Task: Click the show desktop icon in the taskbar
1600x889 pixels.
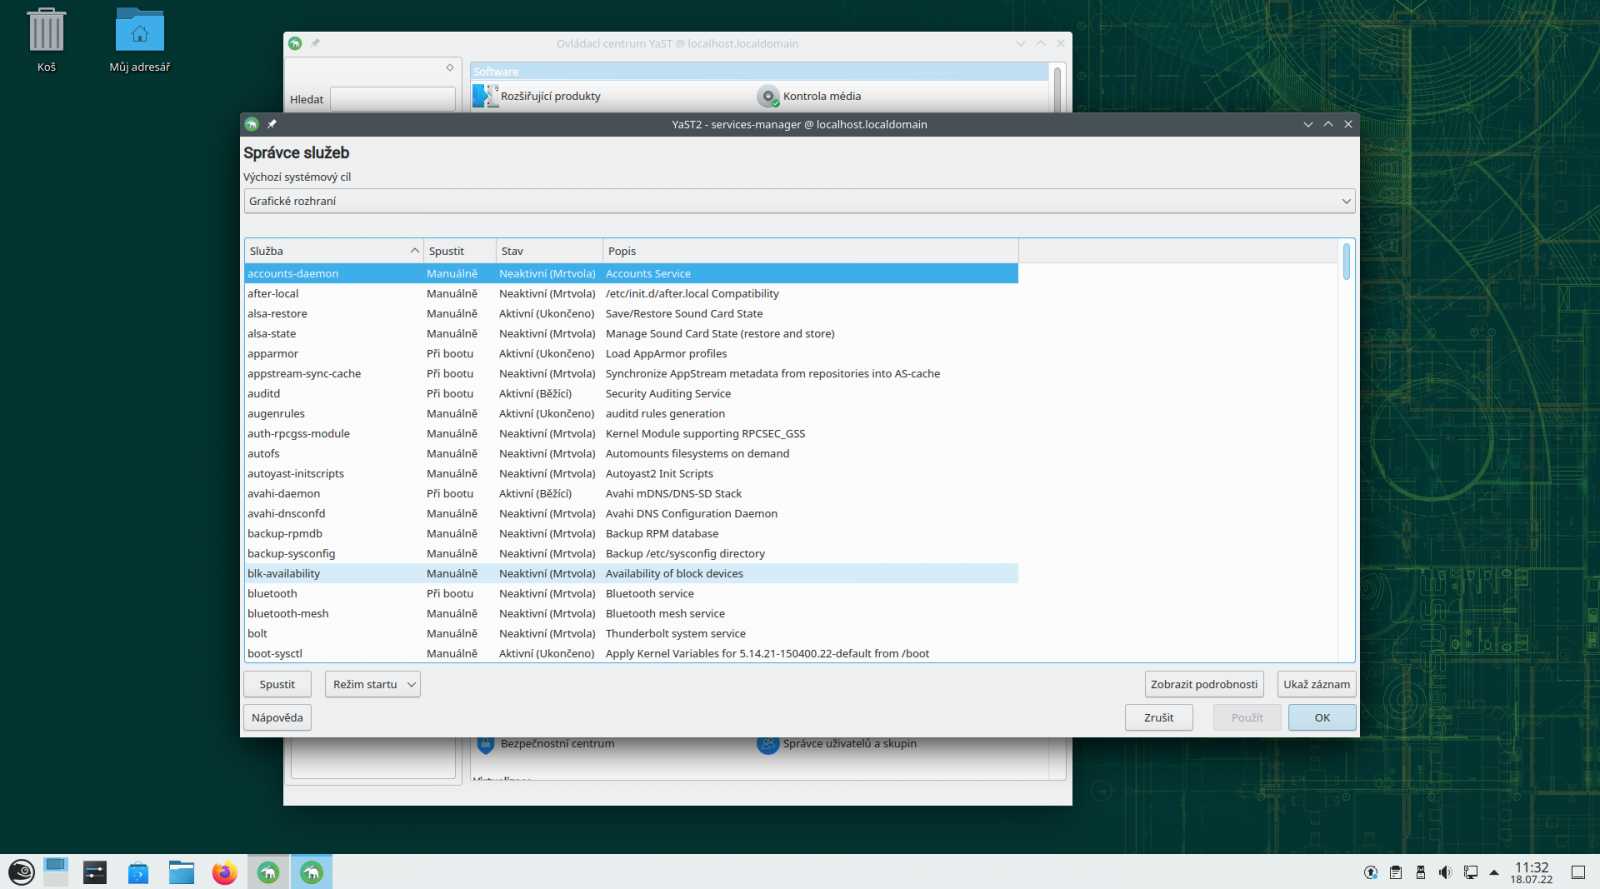Action: pyautogui.click(x=1578, y=872)
